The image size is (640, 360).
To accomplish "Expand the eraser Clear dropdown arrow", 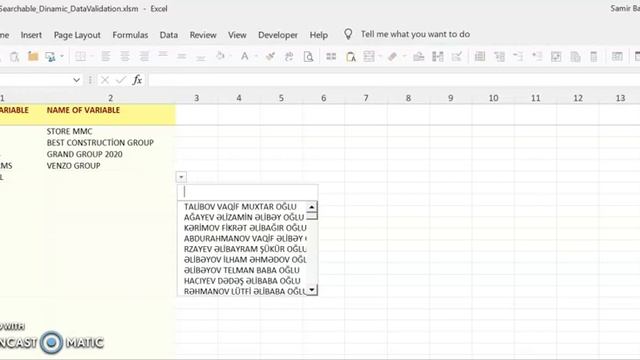I will tap(404, 56).
